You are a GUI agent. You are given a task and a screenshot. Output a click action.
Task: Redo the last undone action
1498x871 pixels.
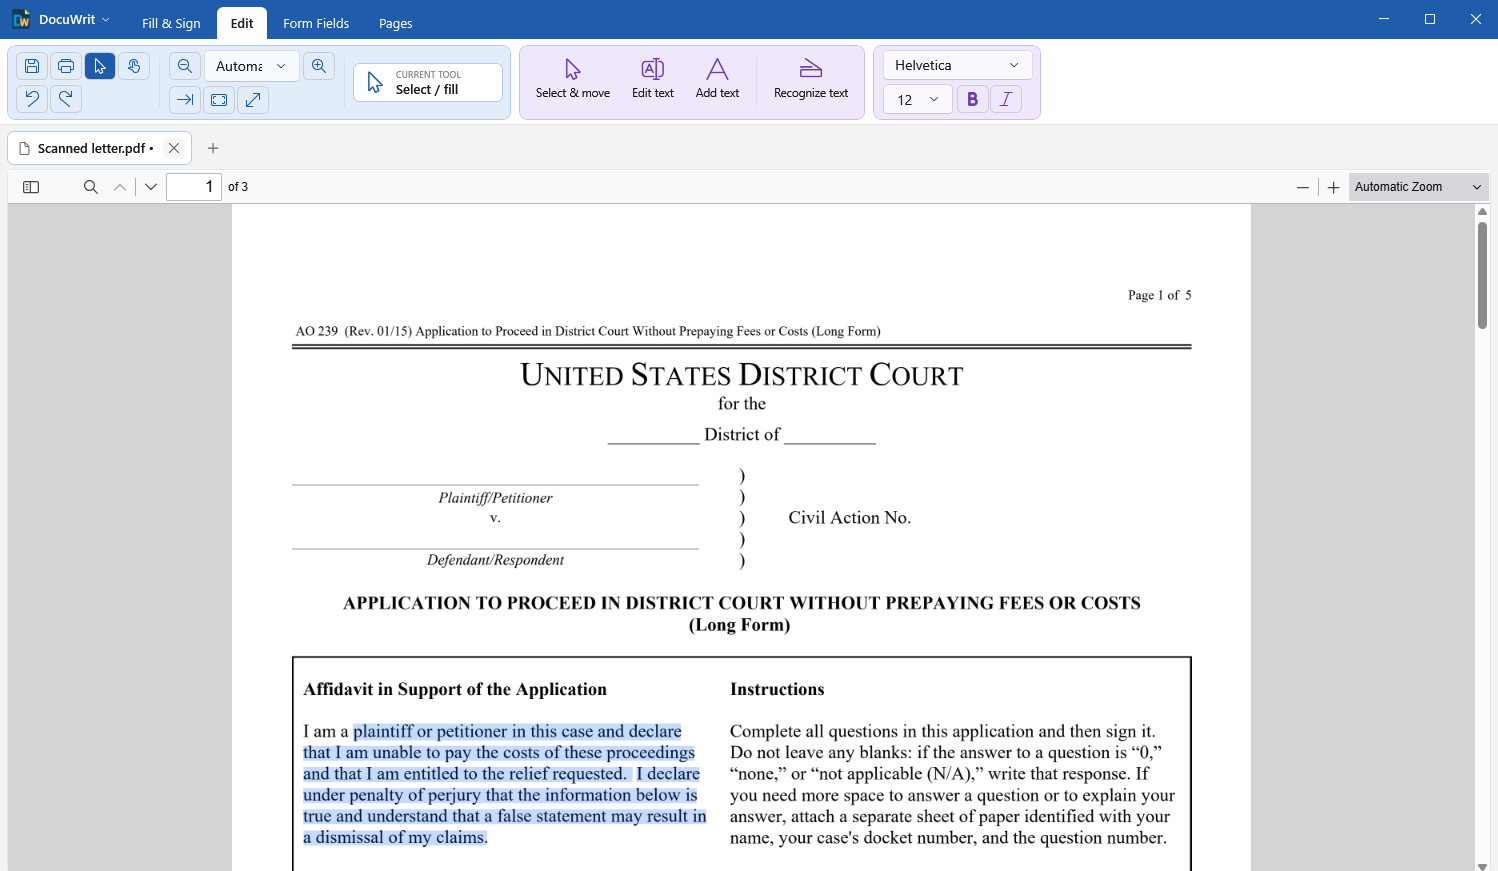(66, 99)
